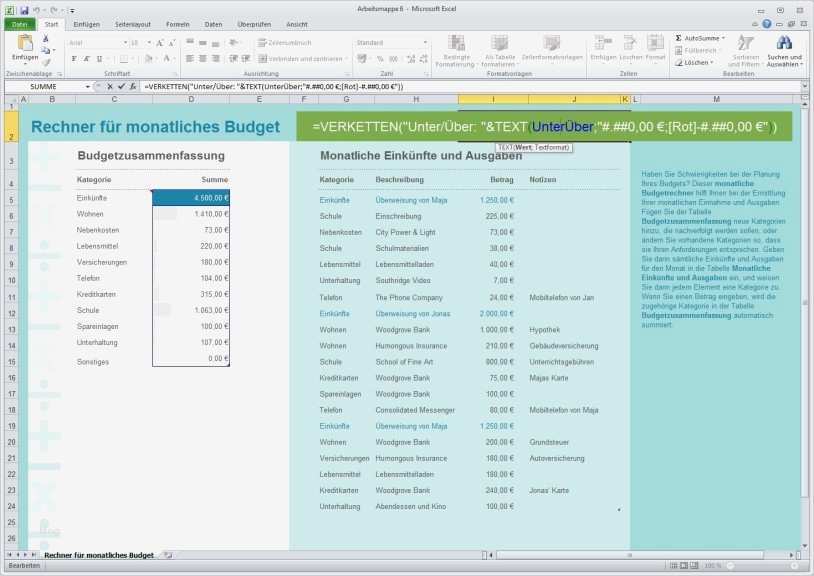Click the Suchen und Auswählen binoculars icon

(x=784, y=43)
